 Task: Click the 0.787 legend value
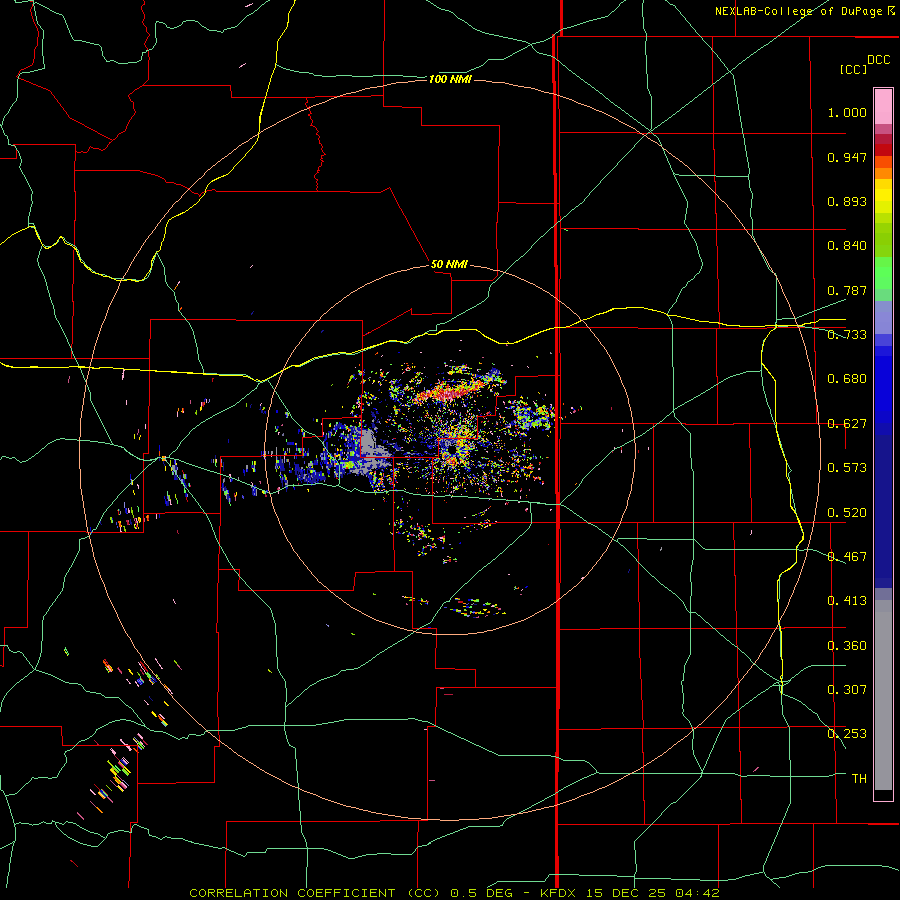pos(847,290)
